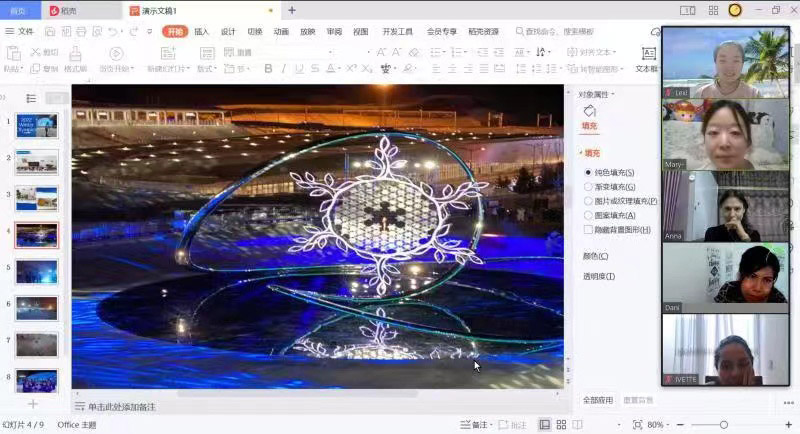This screenshot has height=434, width=800.
Task: Select the solid fill (纯色填充) radio button
Action: [x=588, y=173]
